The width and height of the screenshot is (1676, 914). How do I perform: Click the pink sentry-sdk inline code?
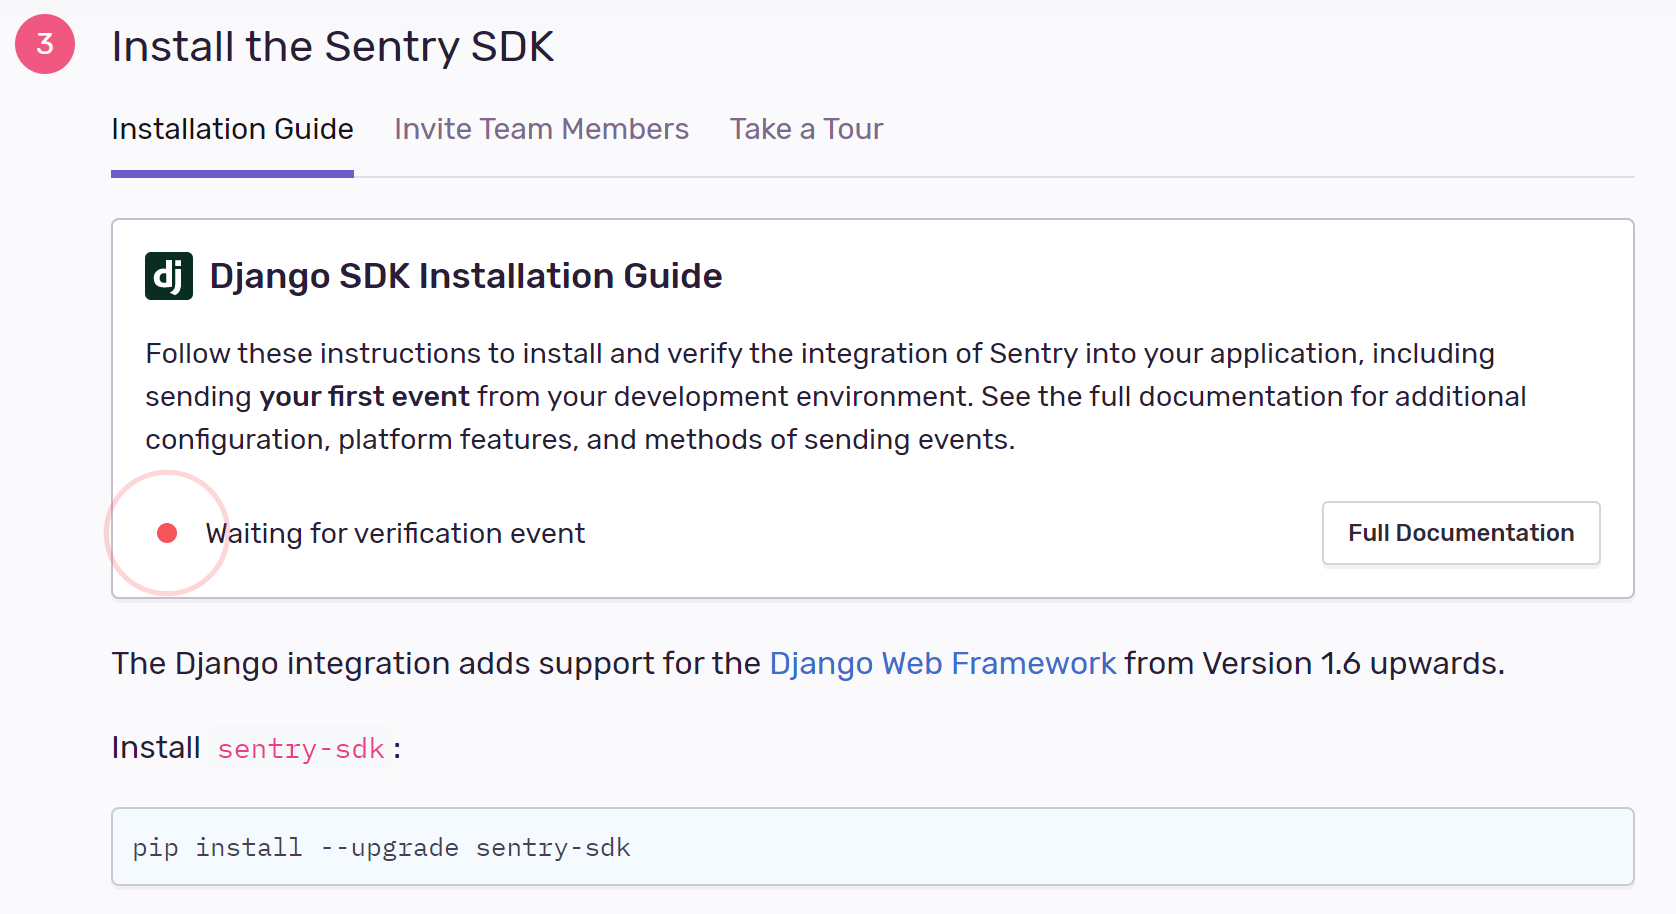(301, 748)
